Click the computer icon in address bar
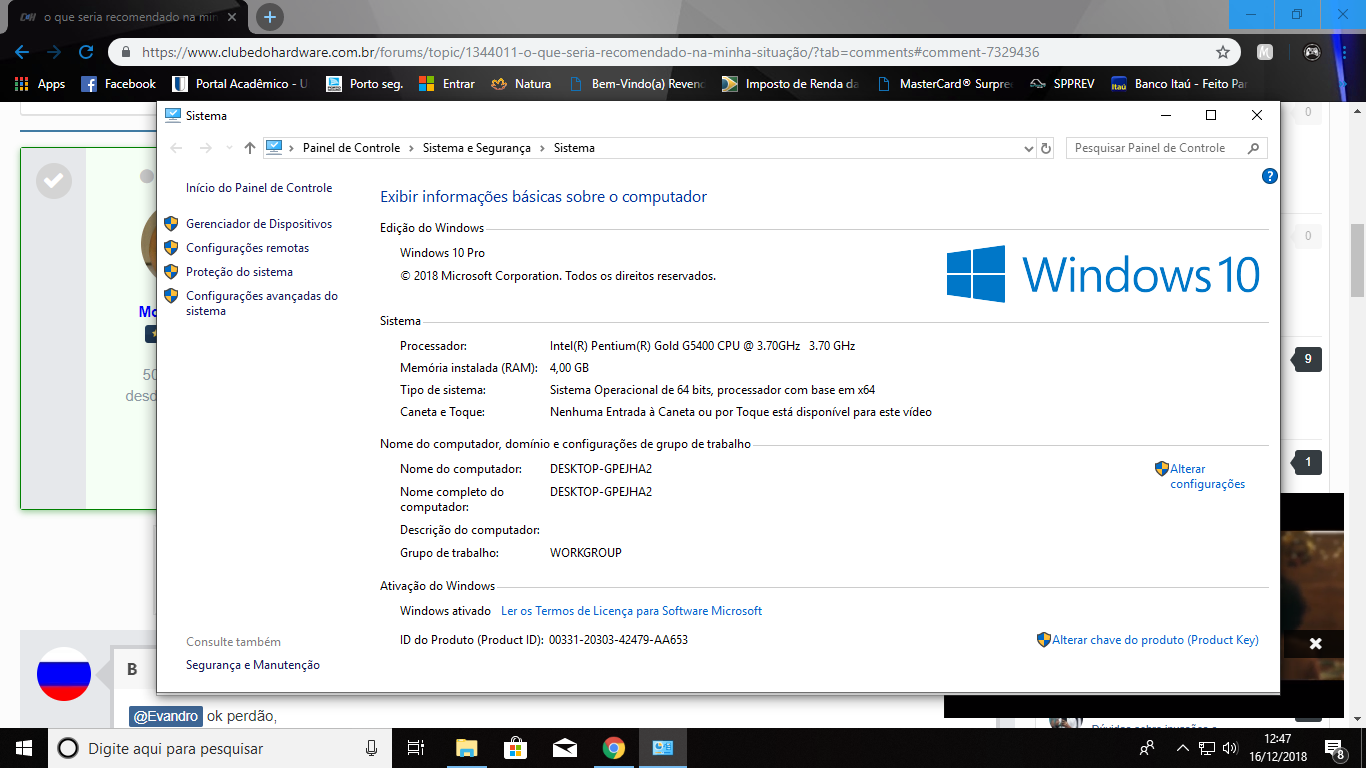1366x768 pixels. point(274,148)
